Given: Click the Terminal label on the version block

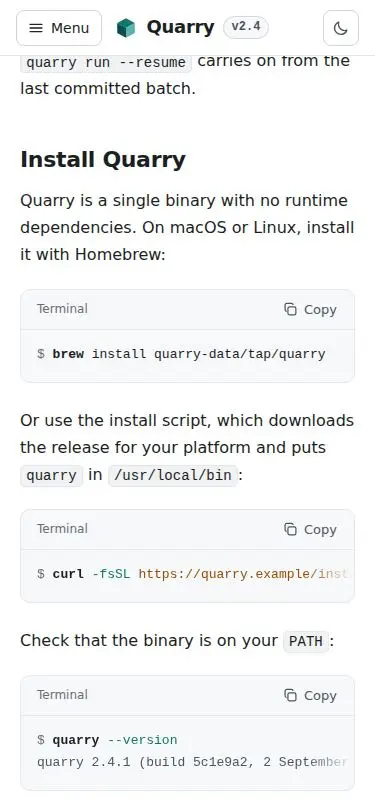Looking at the screenshot, I should coord(62,695).
